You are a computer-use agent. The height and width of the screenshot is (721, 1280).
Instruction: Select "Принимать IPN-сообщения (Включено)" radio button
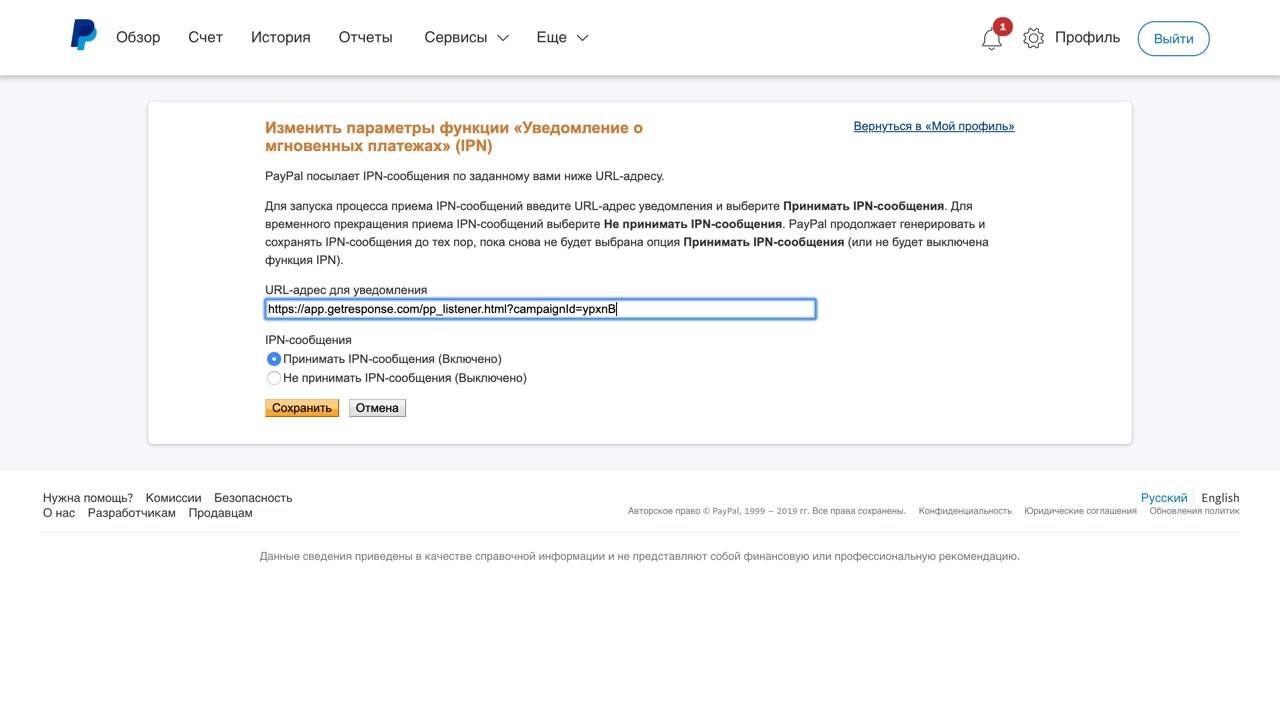pos(274,359)
